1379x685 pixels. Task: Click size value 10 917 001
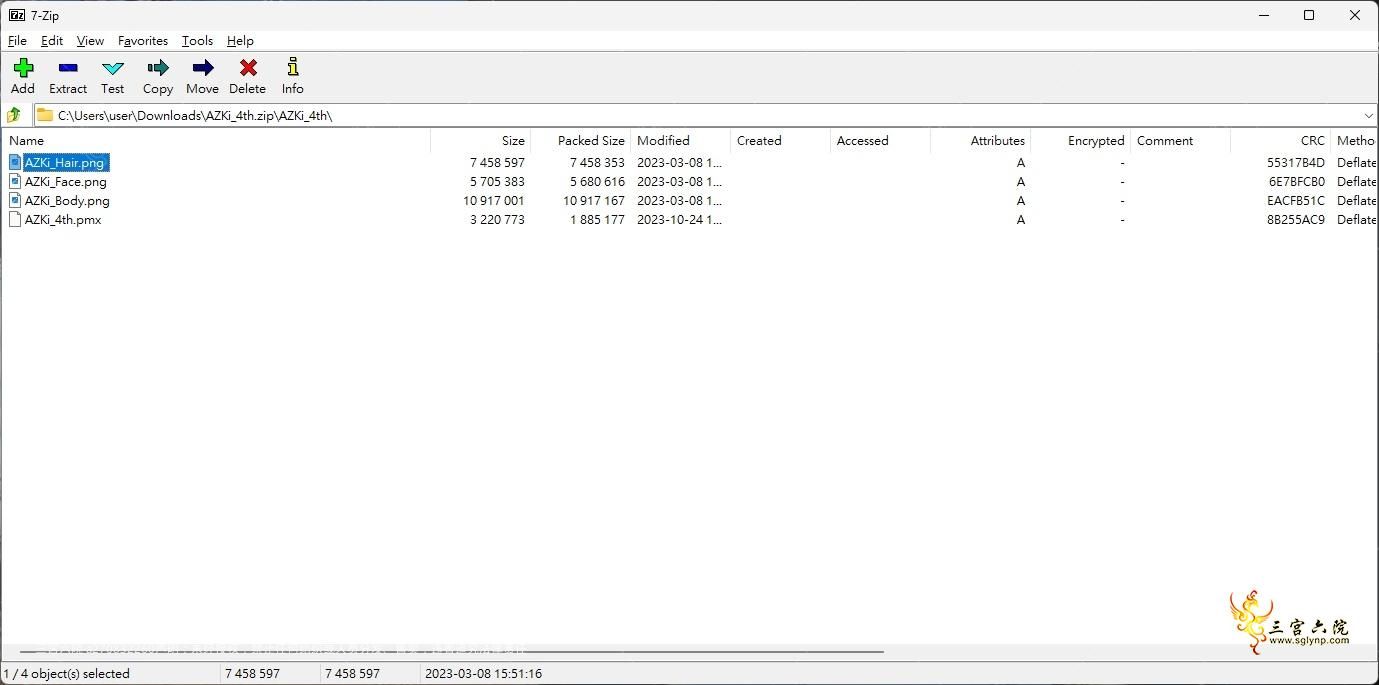[493, 200]
